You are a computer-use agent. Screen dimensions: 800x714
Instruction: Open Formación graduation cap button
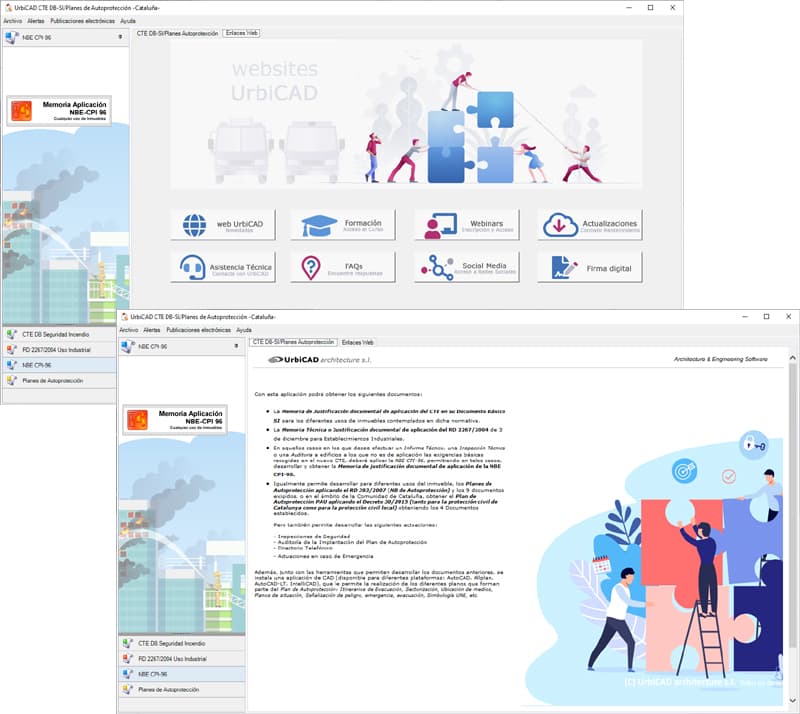(x=343, y=225)
